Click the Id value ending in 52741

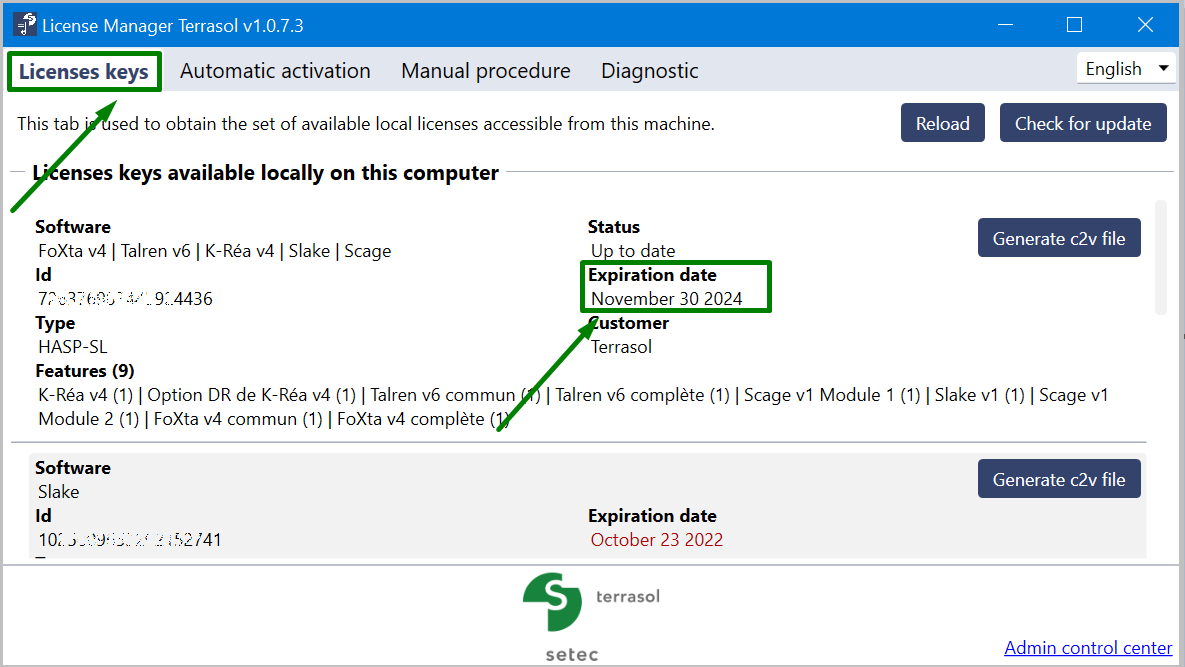coord(130,540)
